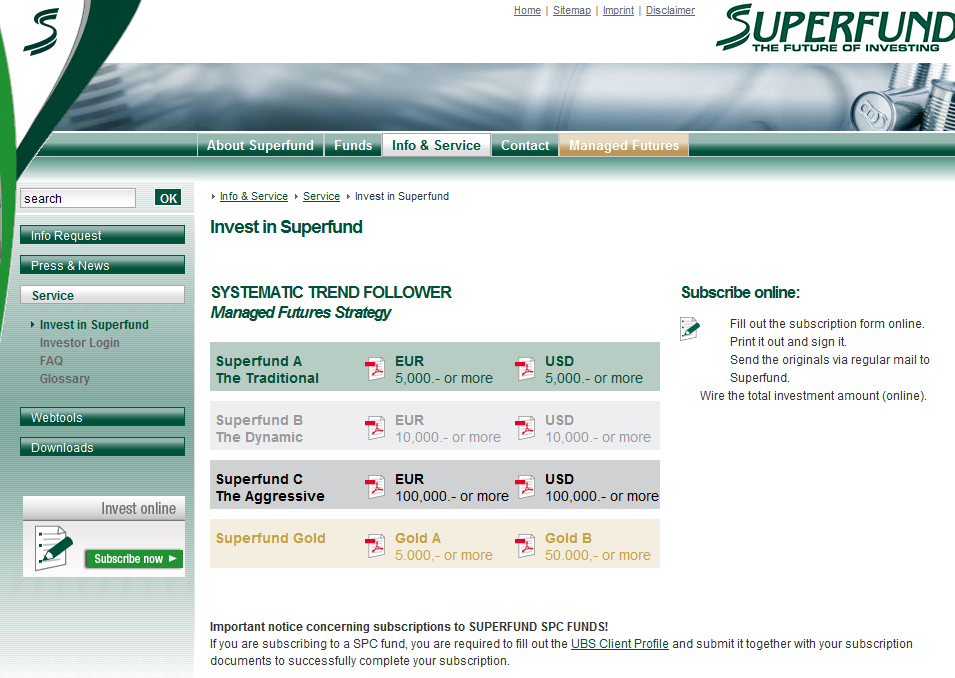Open the Gold B PDF icon
The width and height of the screenshot is (955, 678).
(525, 546)
